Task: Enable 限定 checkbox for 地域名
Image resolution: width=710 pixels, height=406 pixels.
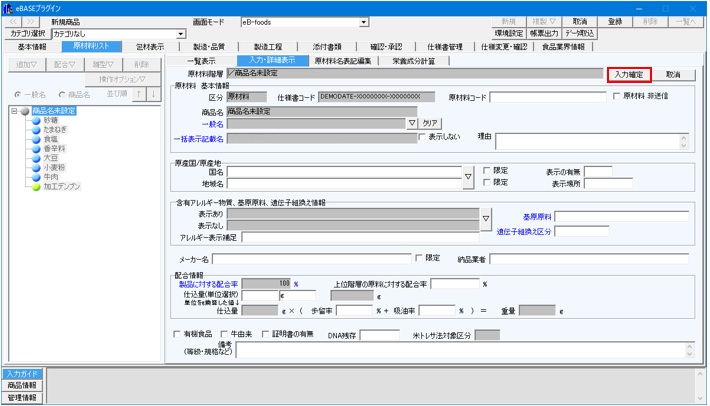Action: click(x=487, y=182)
